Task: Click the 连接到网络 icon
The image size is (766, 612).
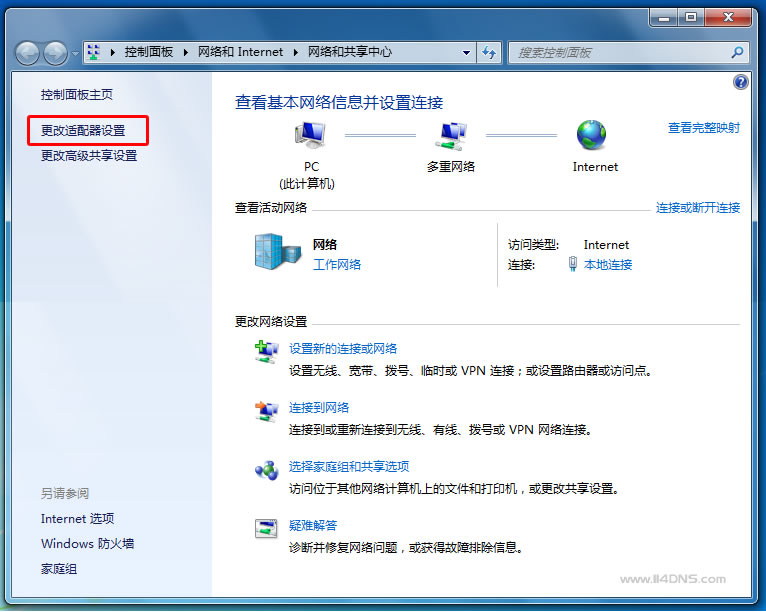Action: pyautogui.click(x=266, y=411)
